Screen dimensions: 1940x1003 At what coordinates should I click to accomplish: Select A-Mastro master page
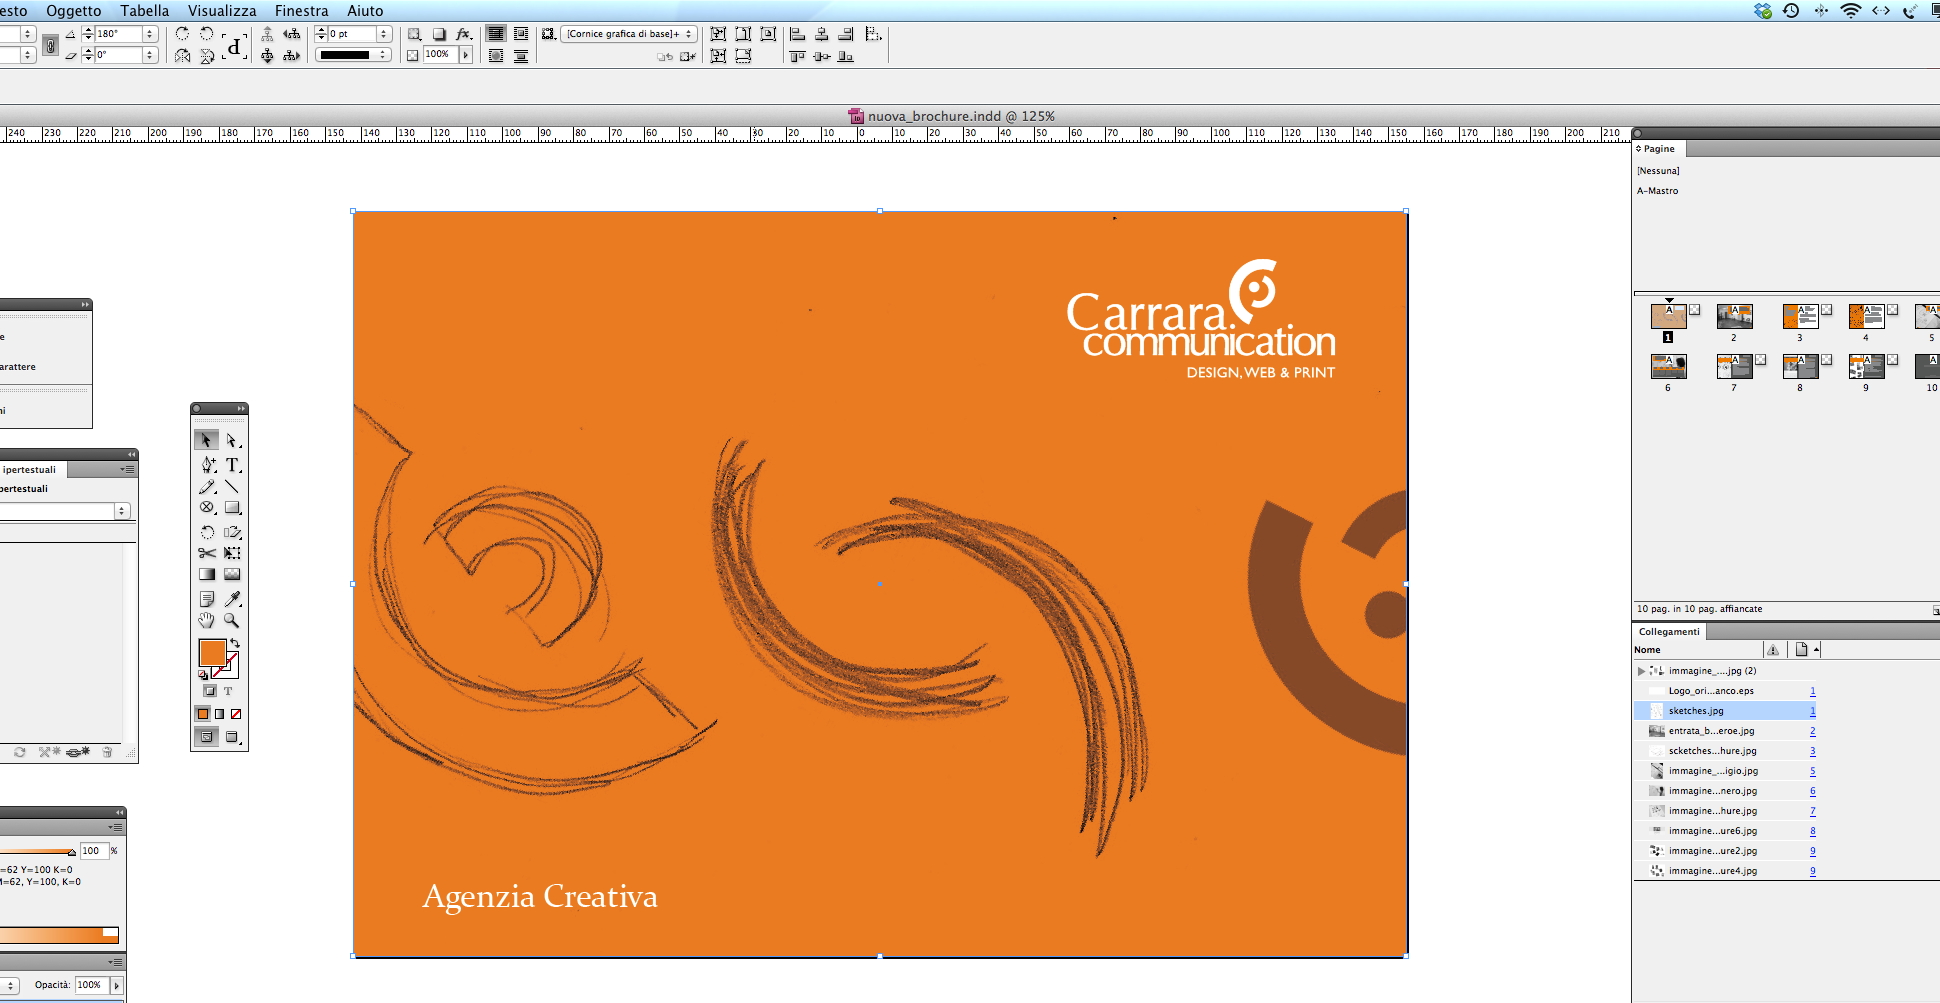[1658, 191]
